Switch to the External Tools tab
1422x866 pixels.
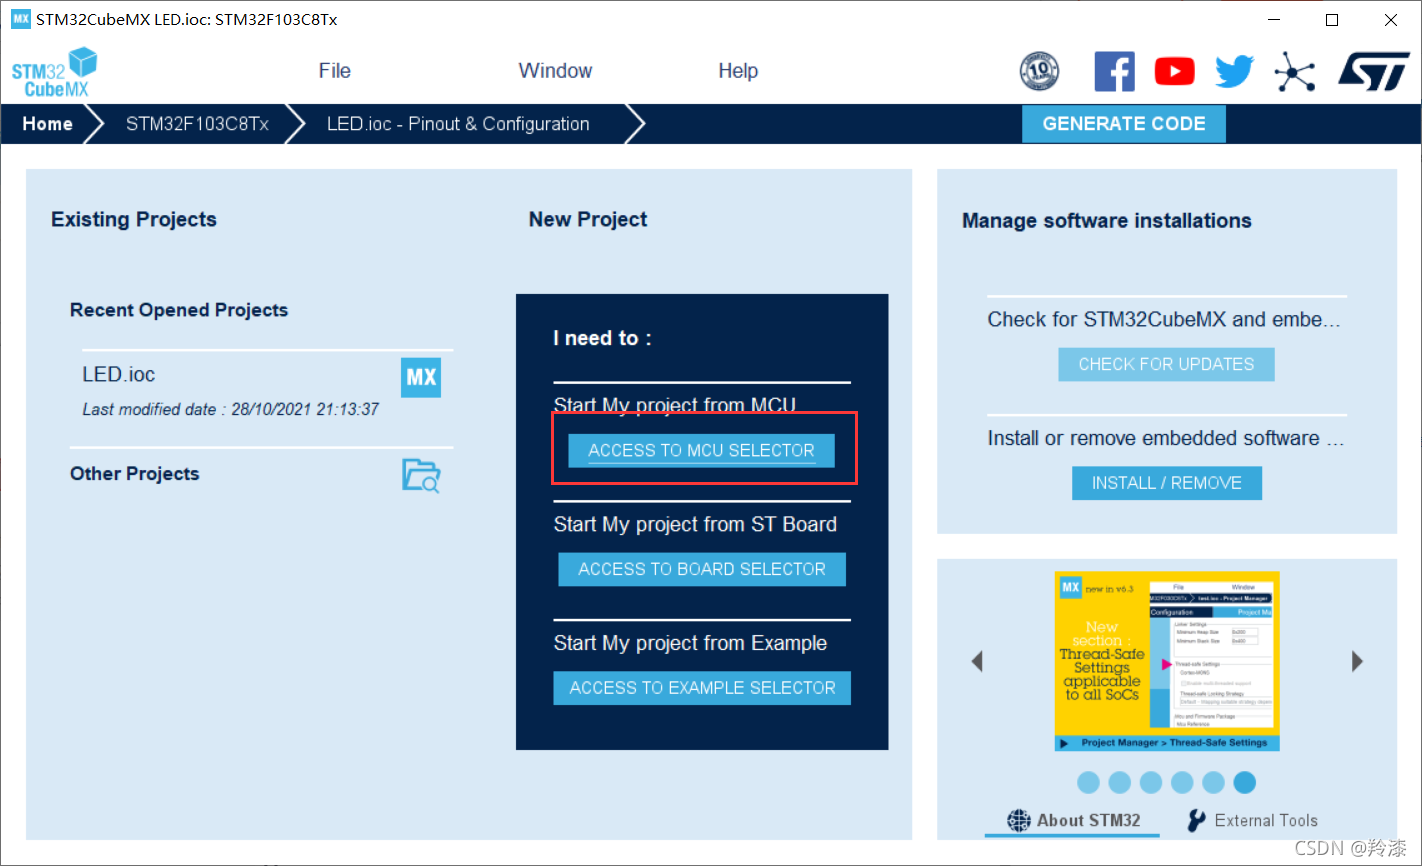pos(1252,820)
